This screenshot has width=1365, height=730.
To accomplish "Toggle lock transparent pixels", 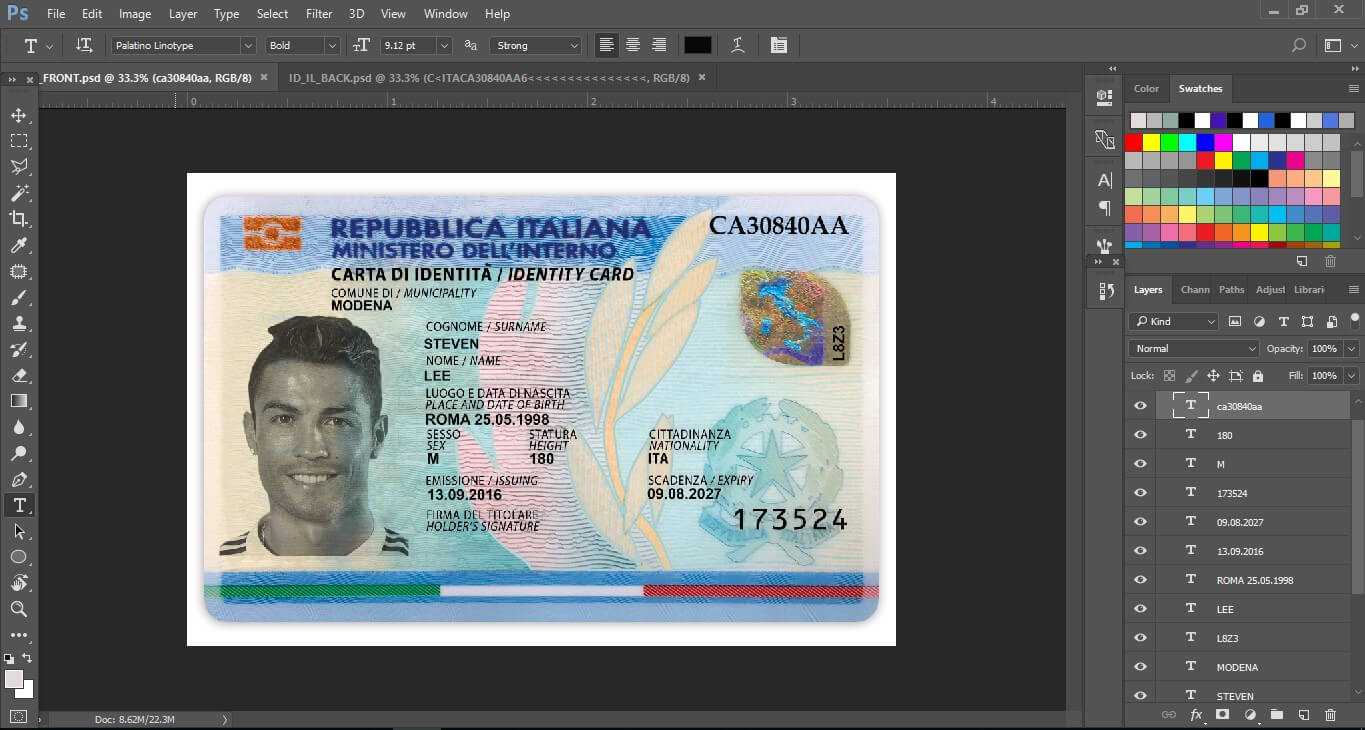I will coord(1169,376).
